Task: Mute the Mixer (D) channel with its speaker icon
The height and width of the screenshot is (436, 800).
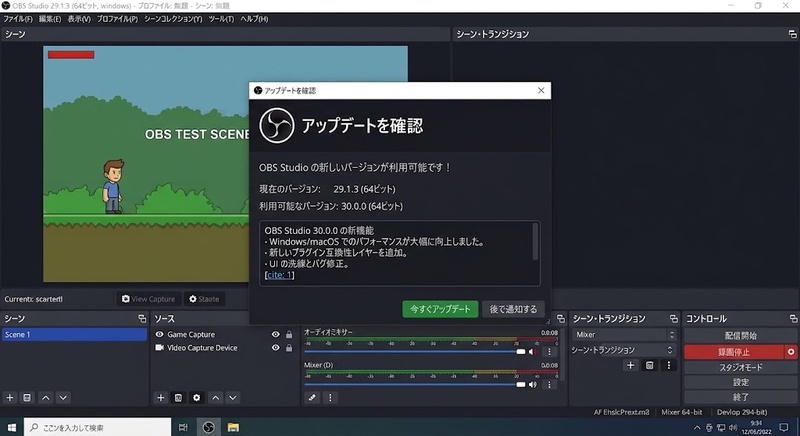Action: point(533,384)
